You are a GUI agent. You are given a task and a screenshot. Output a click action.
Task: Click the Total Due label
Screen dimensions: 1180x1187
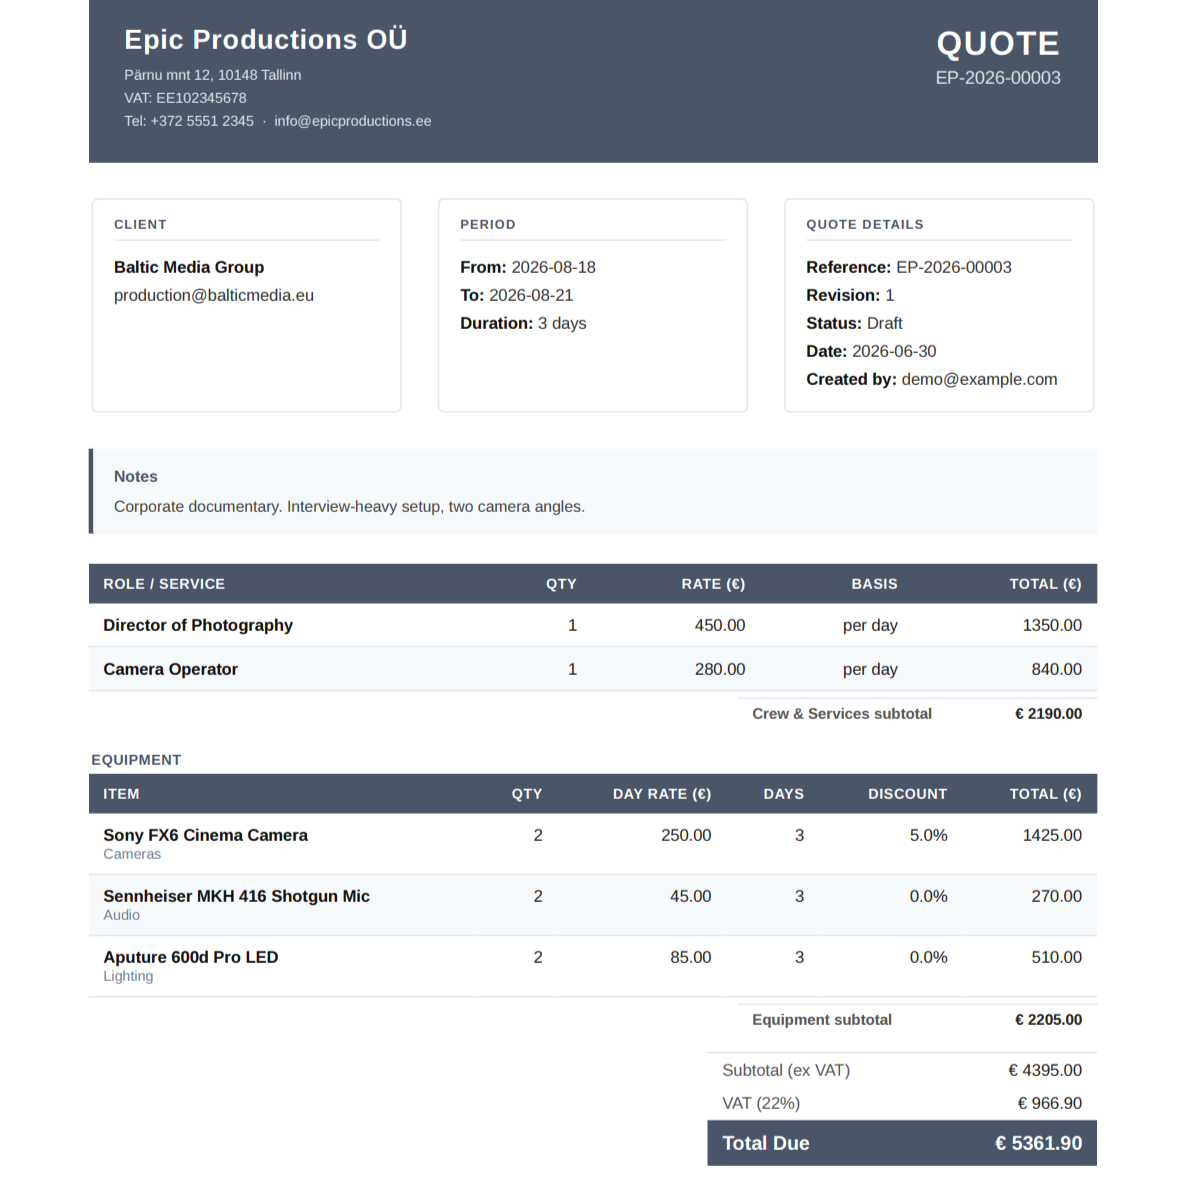click(x=765, y=1143)
